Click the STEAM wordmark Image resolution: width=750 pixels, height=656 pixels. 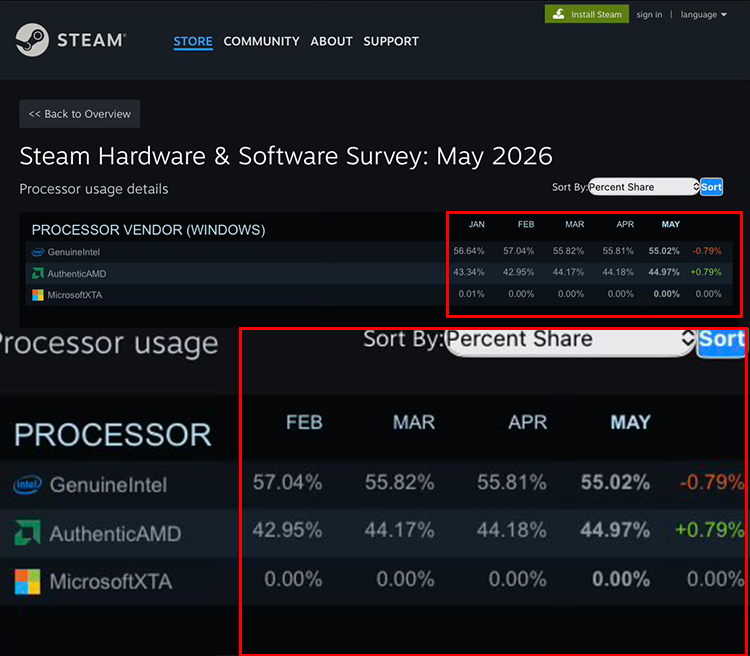(x=91, y=40)
